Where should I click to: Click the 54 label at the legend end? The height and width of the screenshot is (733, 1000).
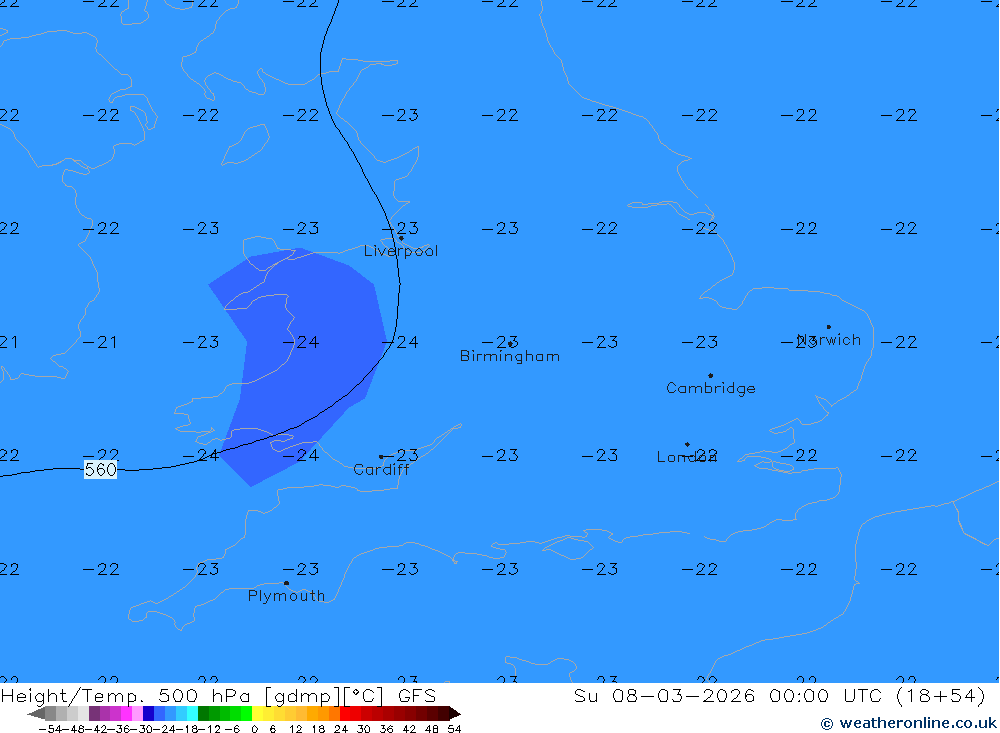tap(454, 729)
